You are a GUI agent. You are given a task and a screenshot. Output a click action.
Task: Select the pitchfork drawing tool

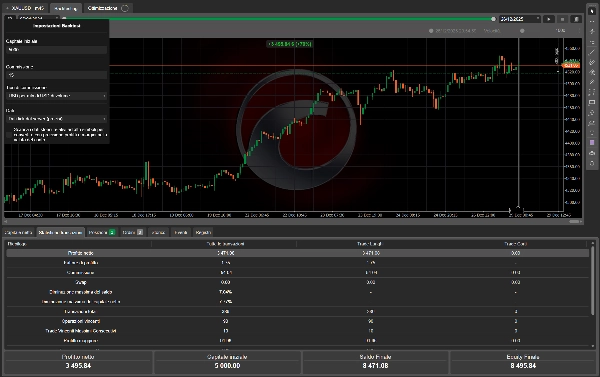(x=592, y=72)
